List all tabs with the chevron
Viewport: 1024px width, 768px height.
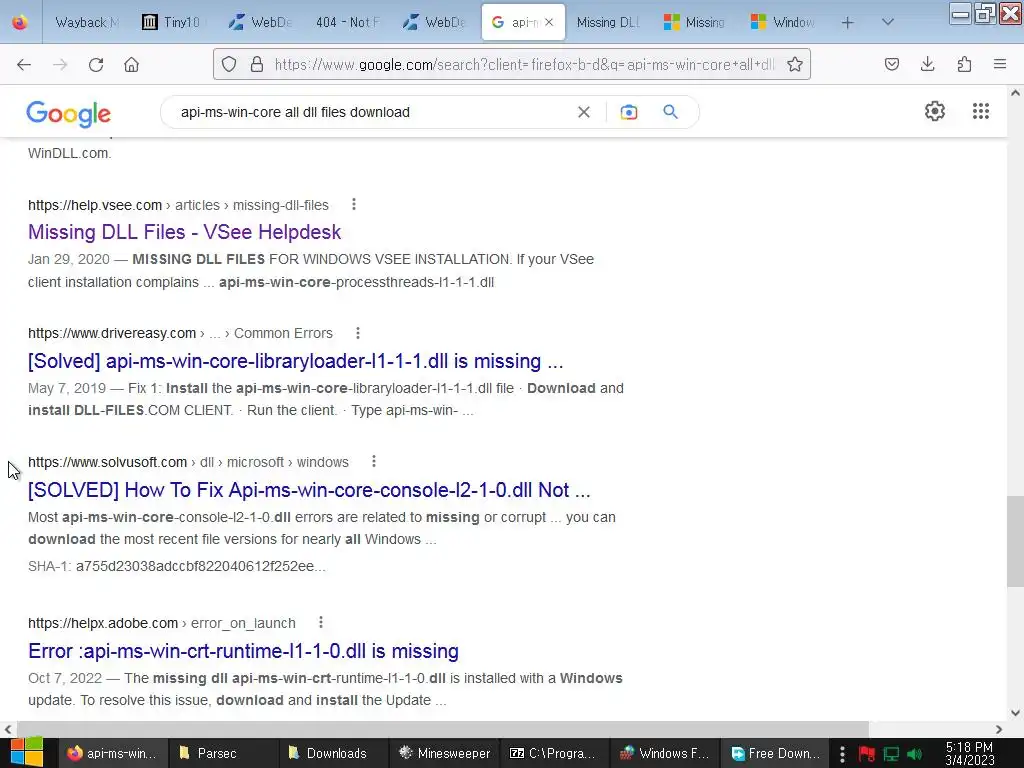[888, 22]
